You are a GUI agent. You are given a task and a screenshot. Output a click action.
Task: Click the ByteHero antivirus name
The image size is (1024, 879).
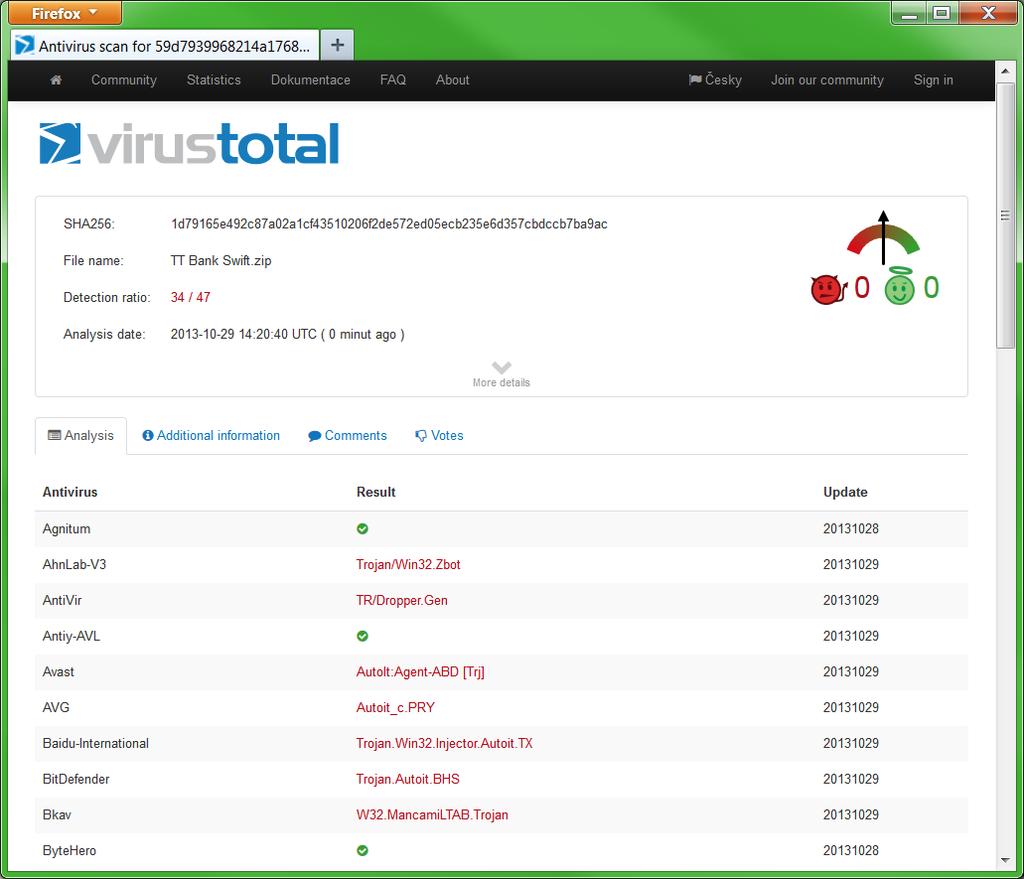click(69, 850)
